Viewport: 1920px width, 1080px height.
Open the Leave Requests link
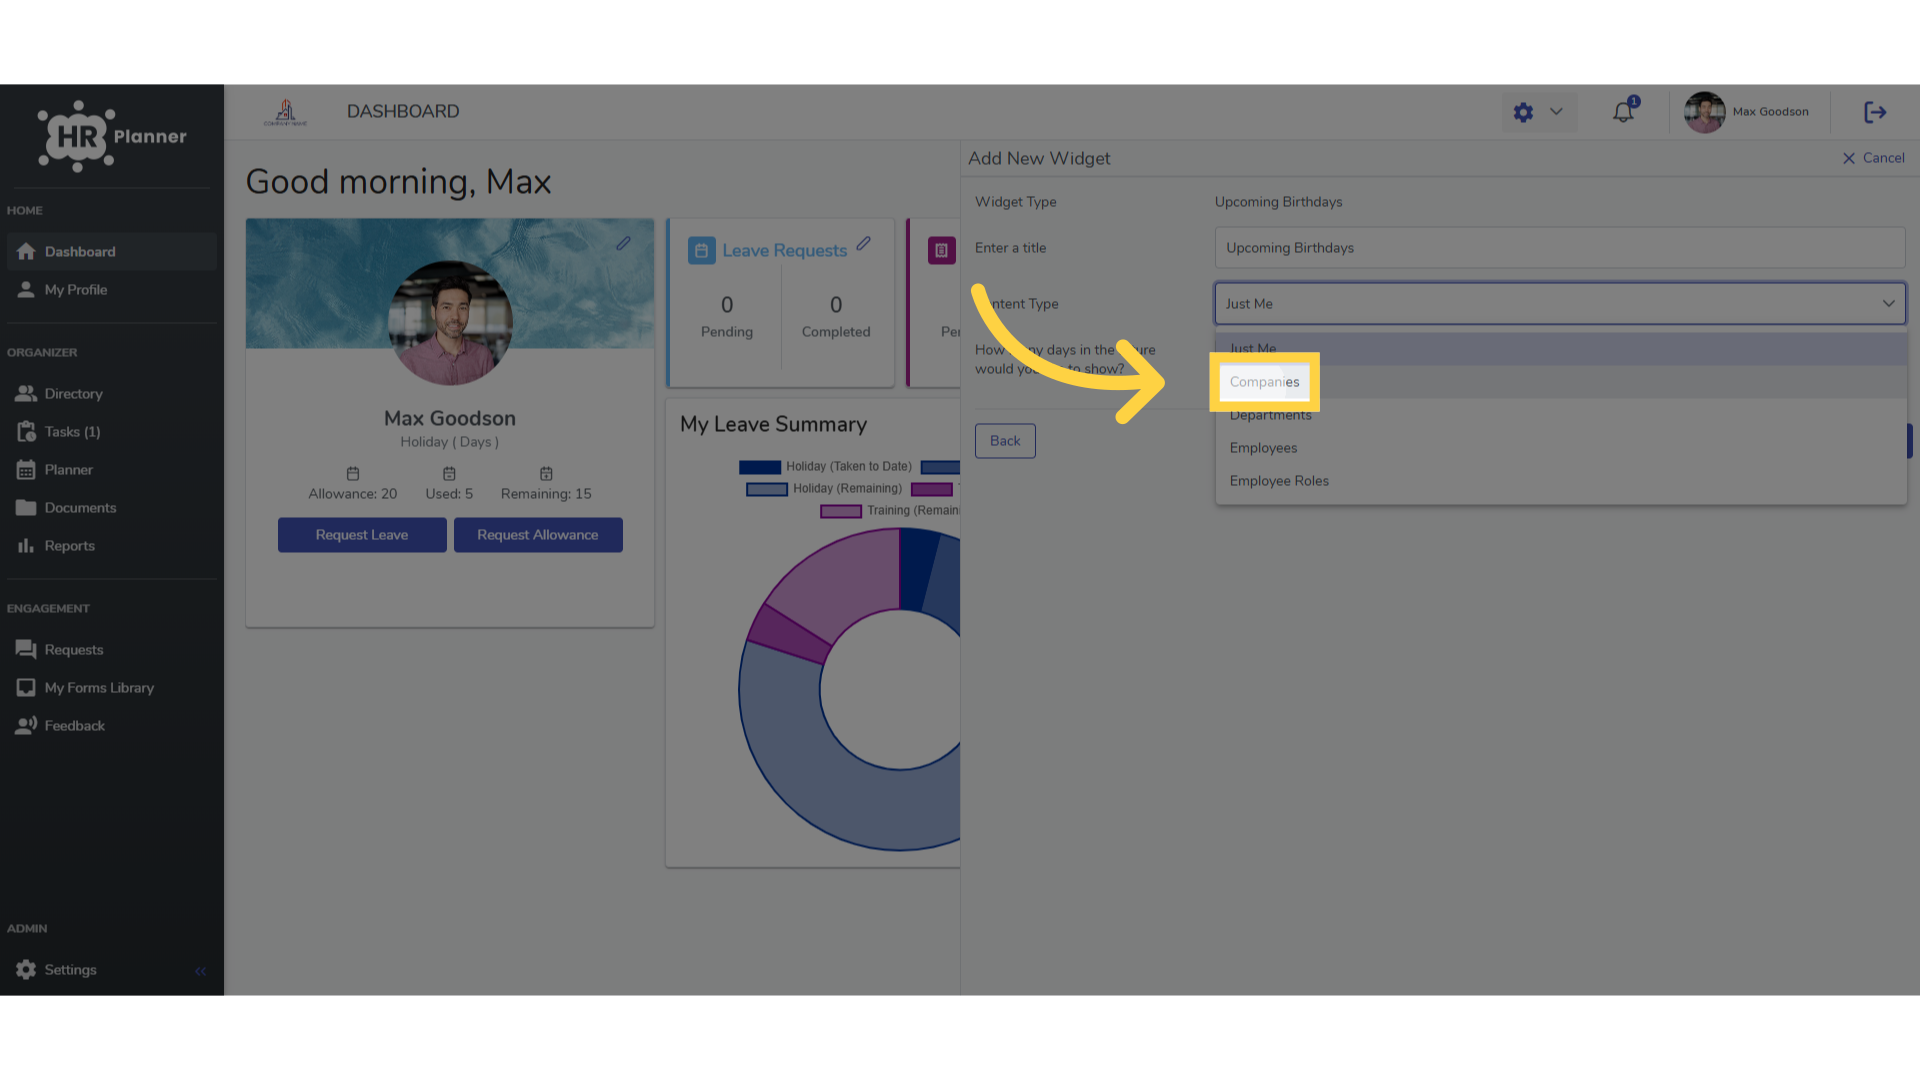(x=785, y=251)
